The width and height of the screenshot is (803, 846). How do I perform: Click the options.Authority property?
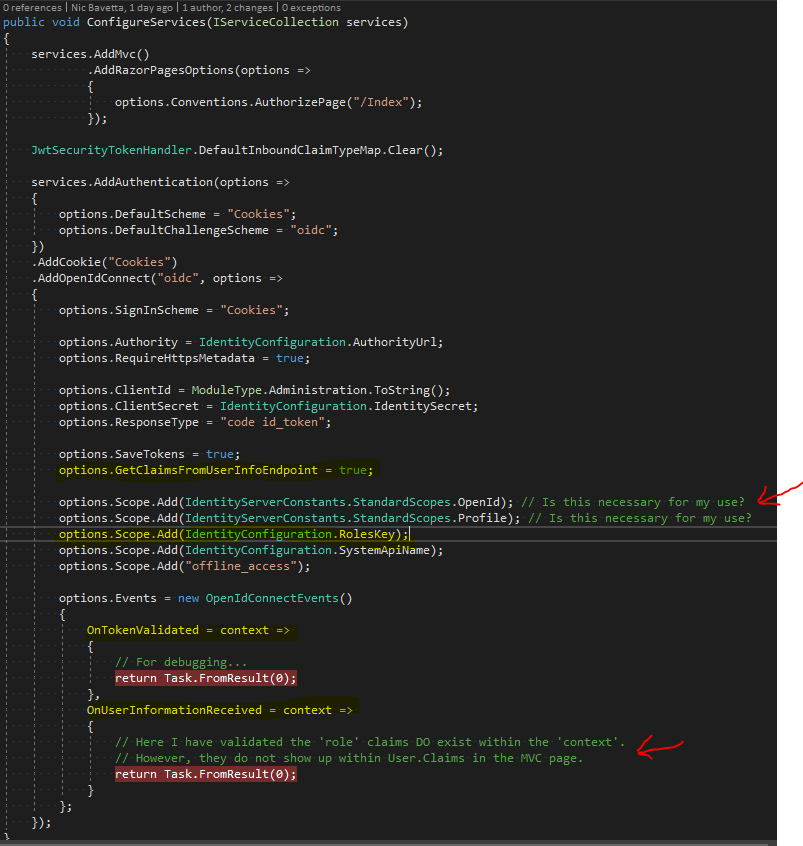(118, 342)
